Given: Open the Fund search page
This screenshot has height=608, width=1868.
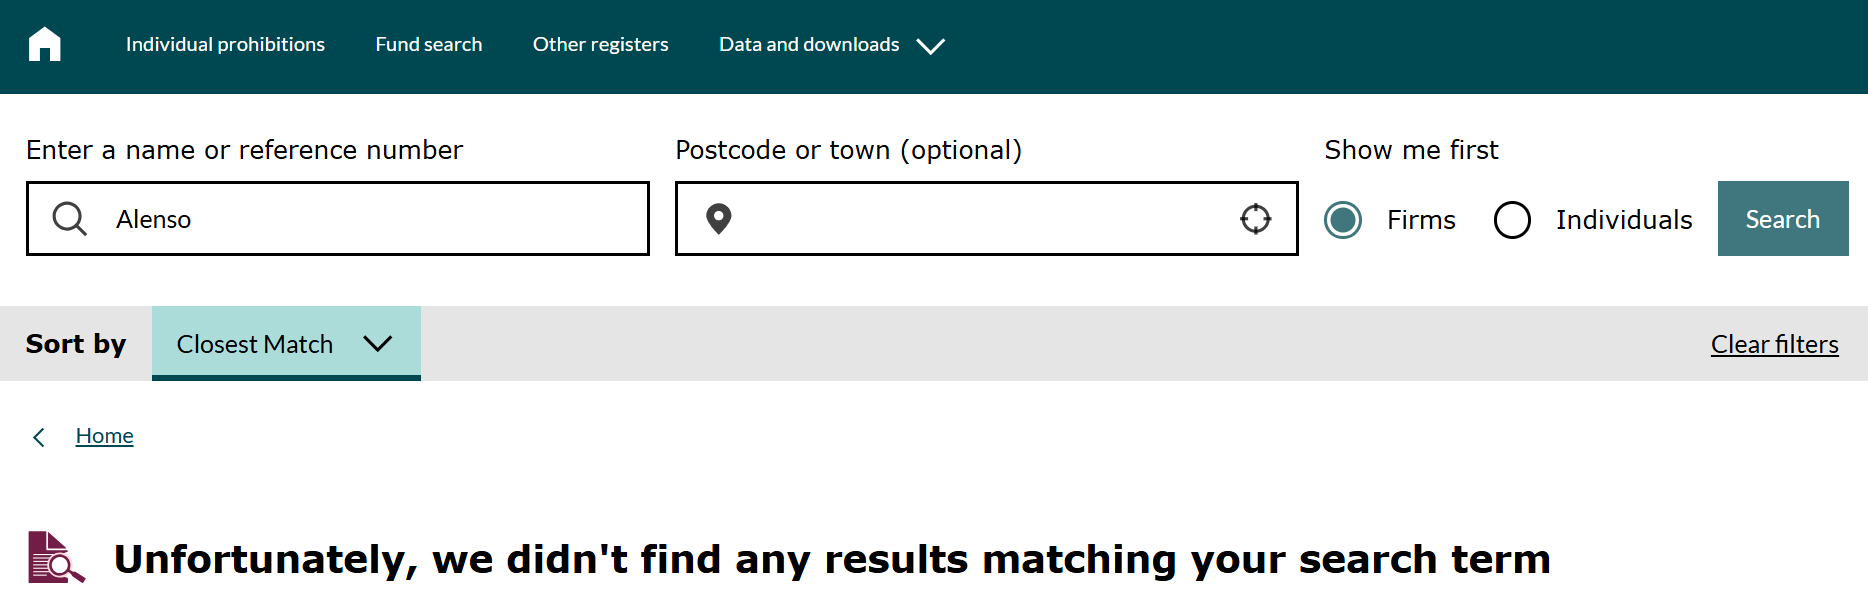Looking at the screenshot, I should point(429,44).
